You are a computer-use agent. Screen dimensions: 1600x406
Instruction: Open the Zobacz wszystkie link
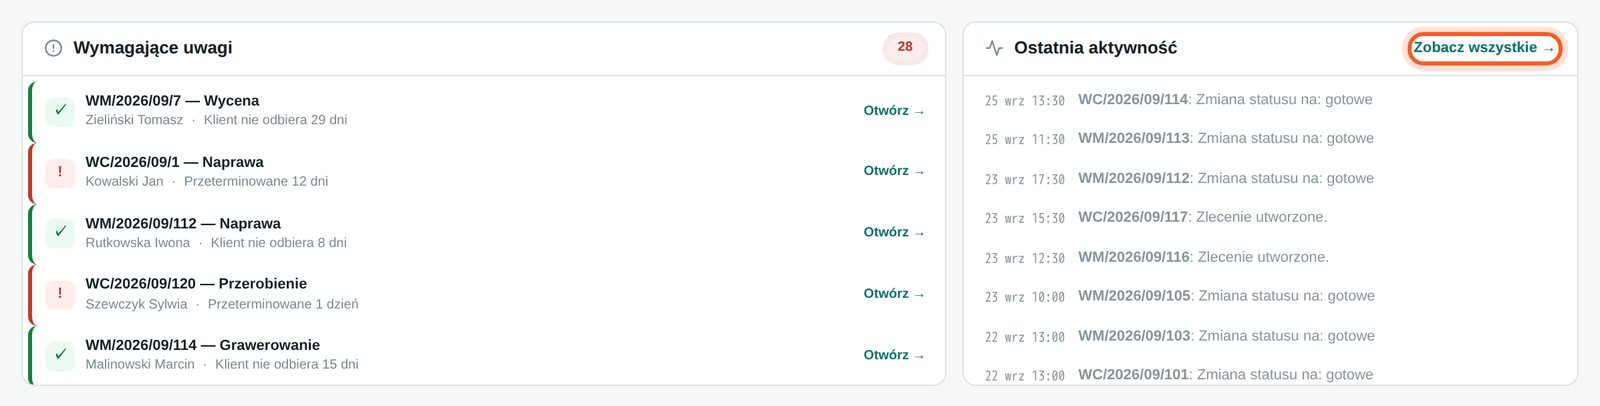tap(1484, 48)
